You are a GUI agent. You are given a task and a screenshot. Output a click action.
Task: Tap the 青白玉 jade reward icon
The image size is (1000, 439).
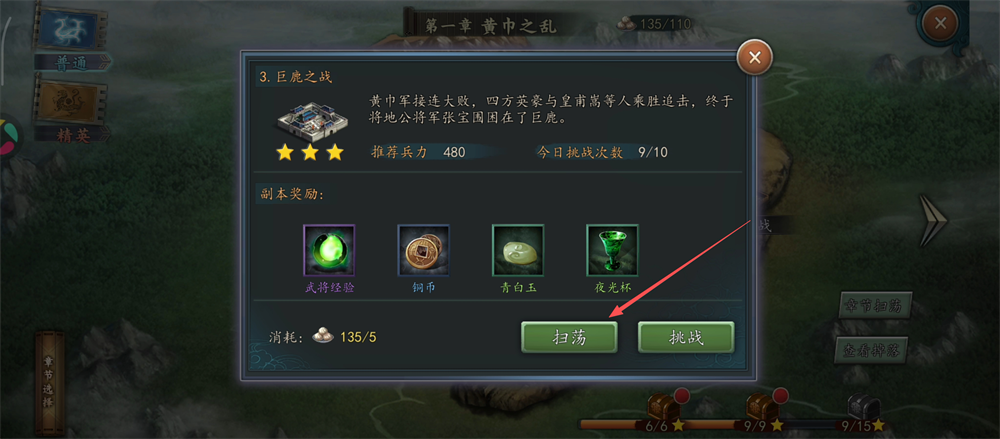pos(518,249)
